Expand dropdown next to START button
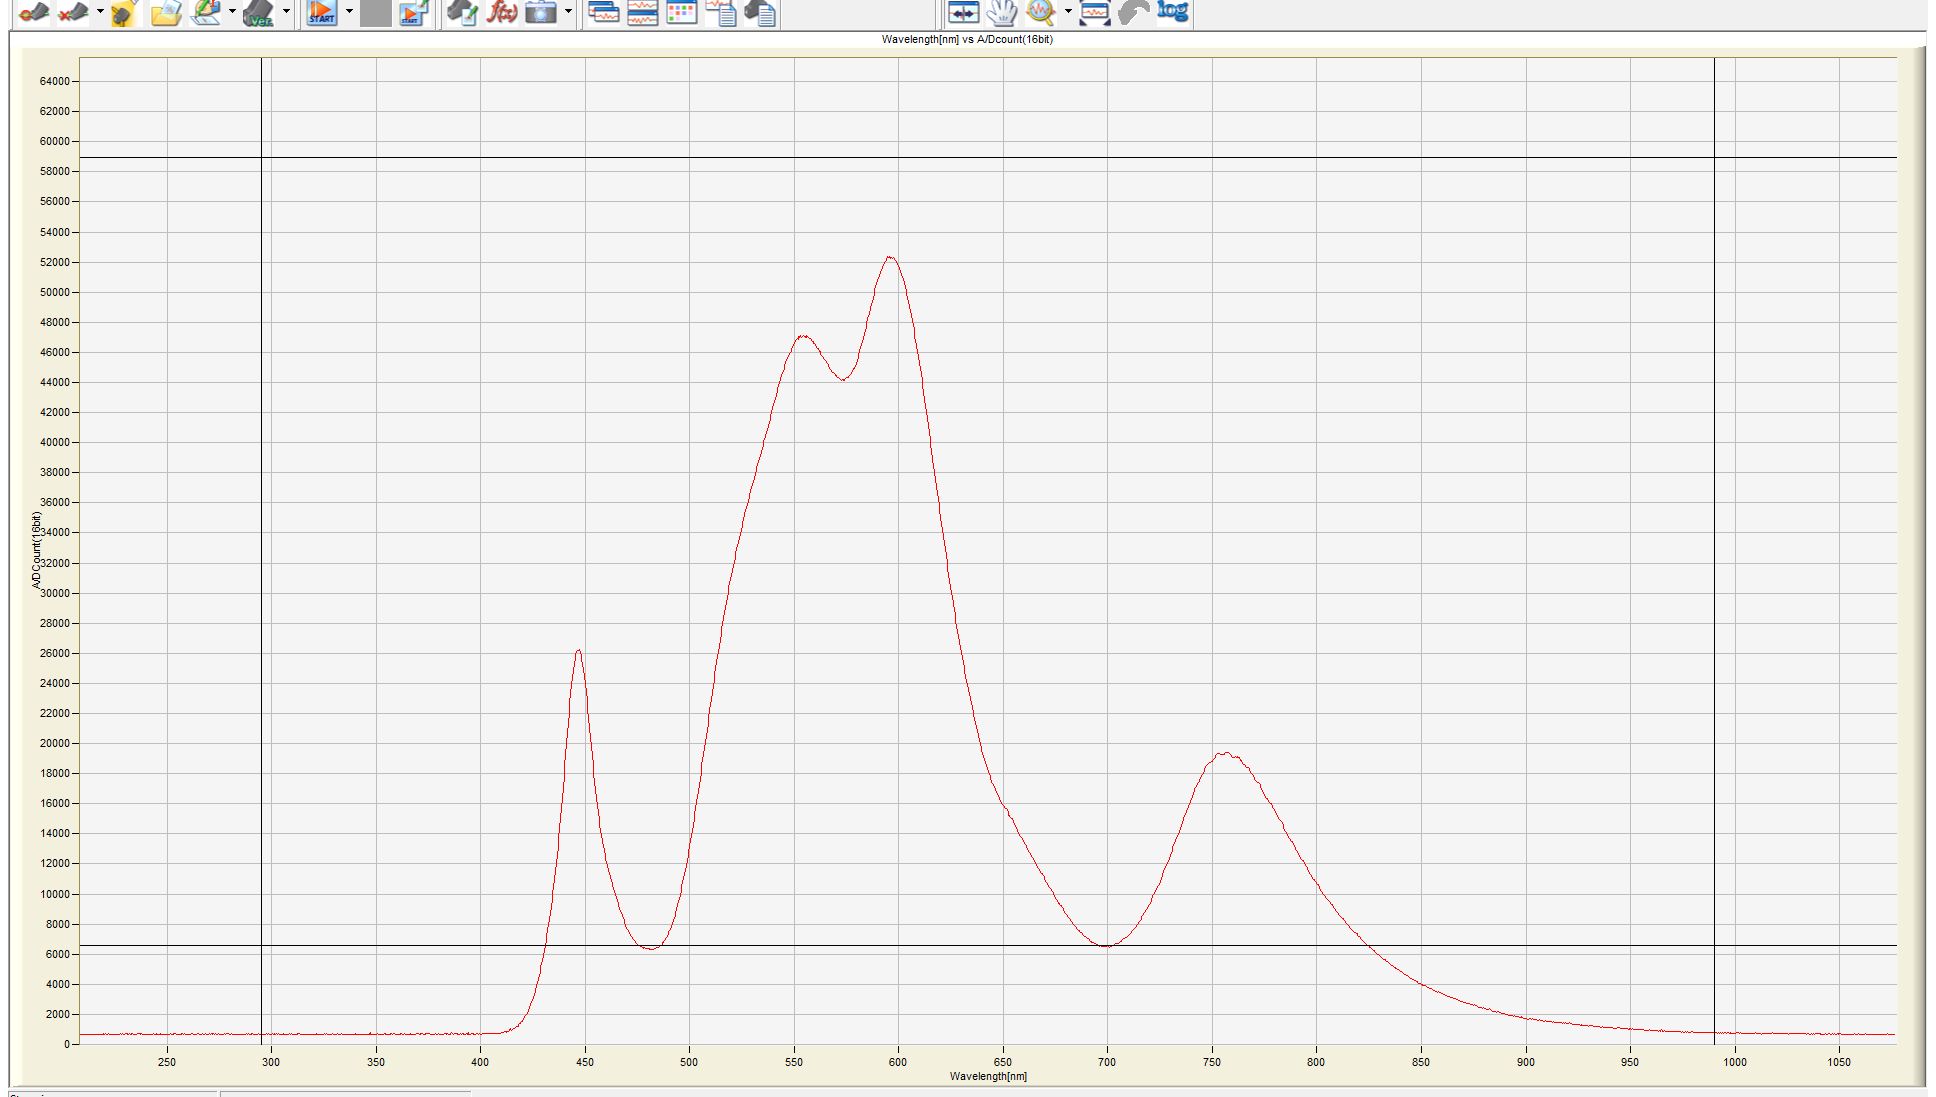Image resolution: width=1936 pixels, height=1097 pixels. pyautogui.click(x=349, y=12)
